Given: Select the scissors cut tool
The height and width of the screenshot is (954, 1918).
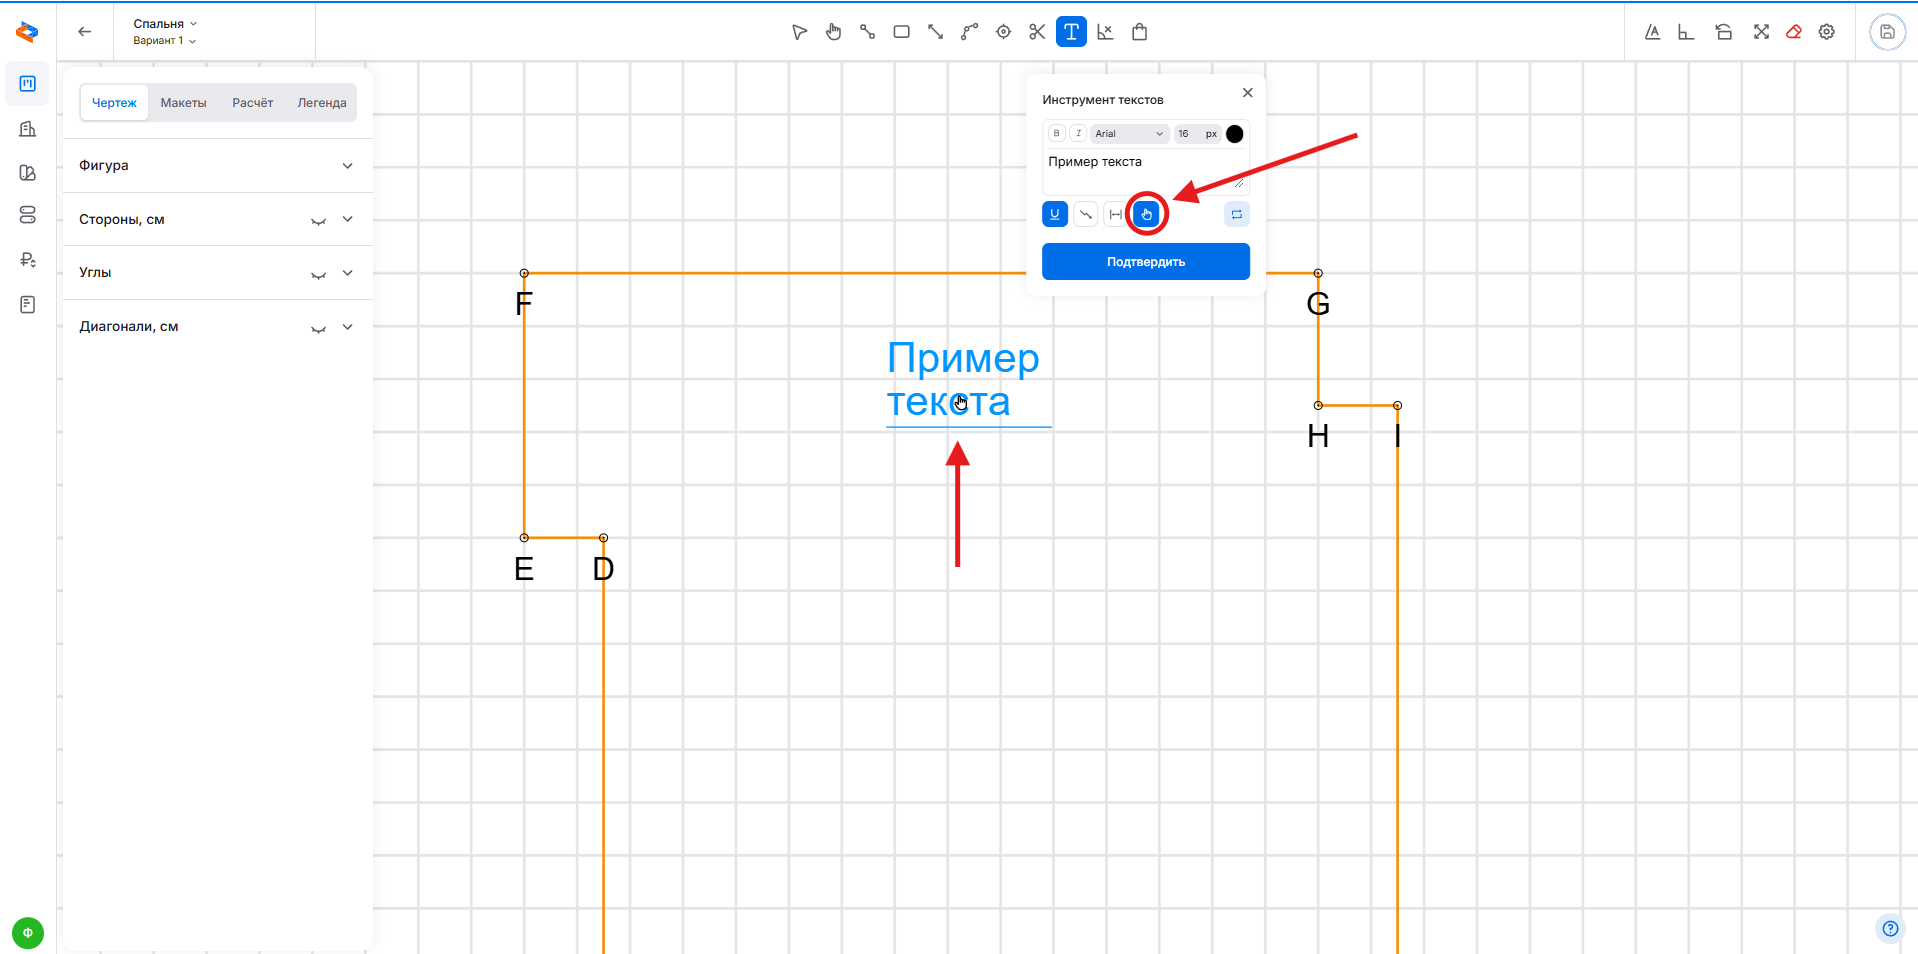Looking at the screenshot, I should [x=1037, y=32].
